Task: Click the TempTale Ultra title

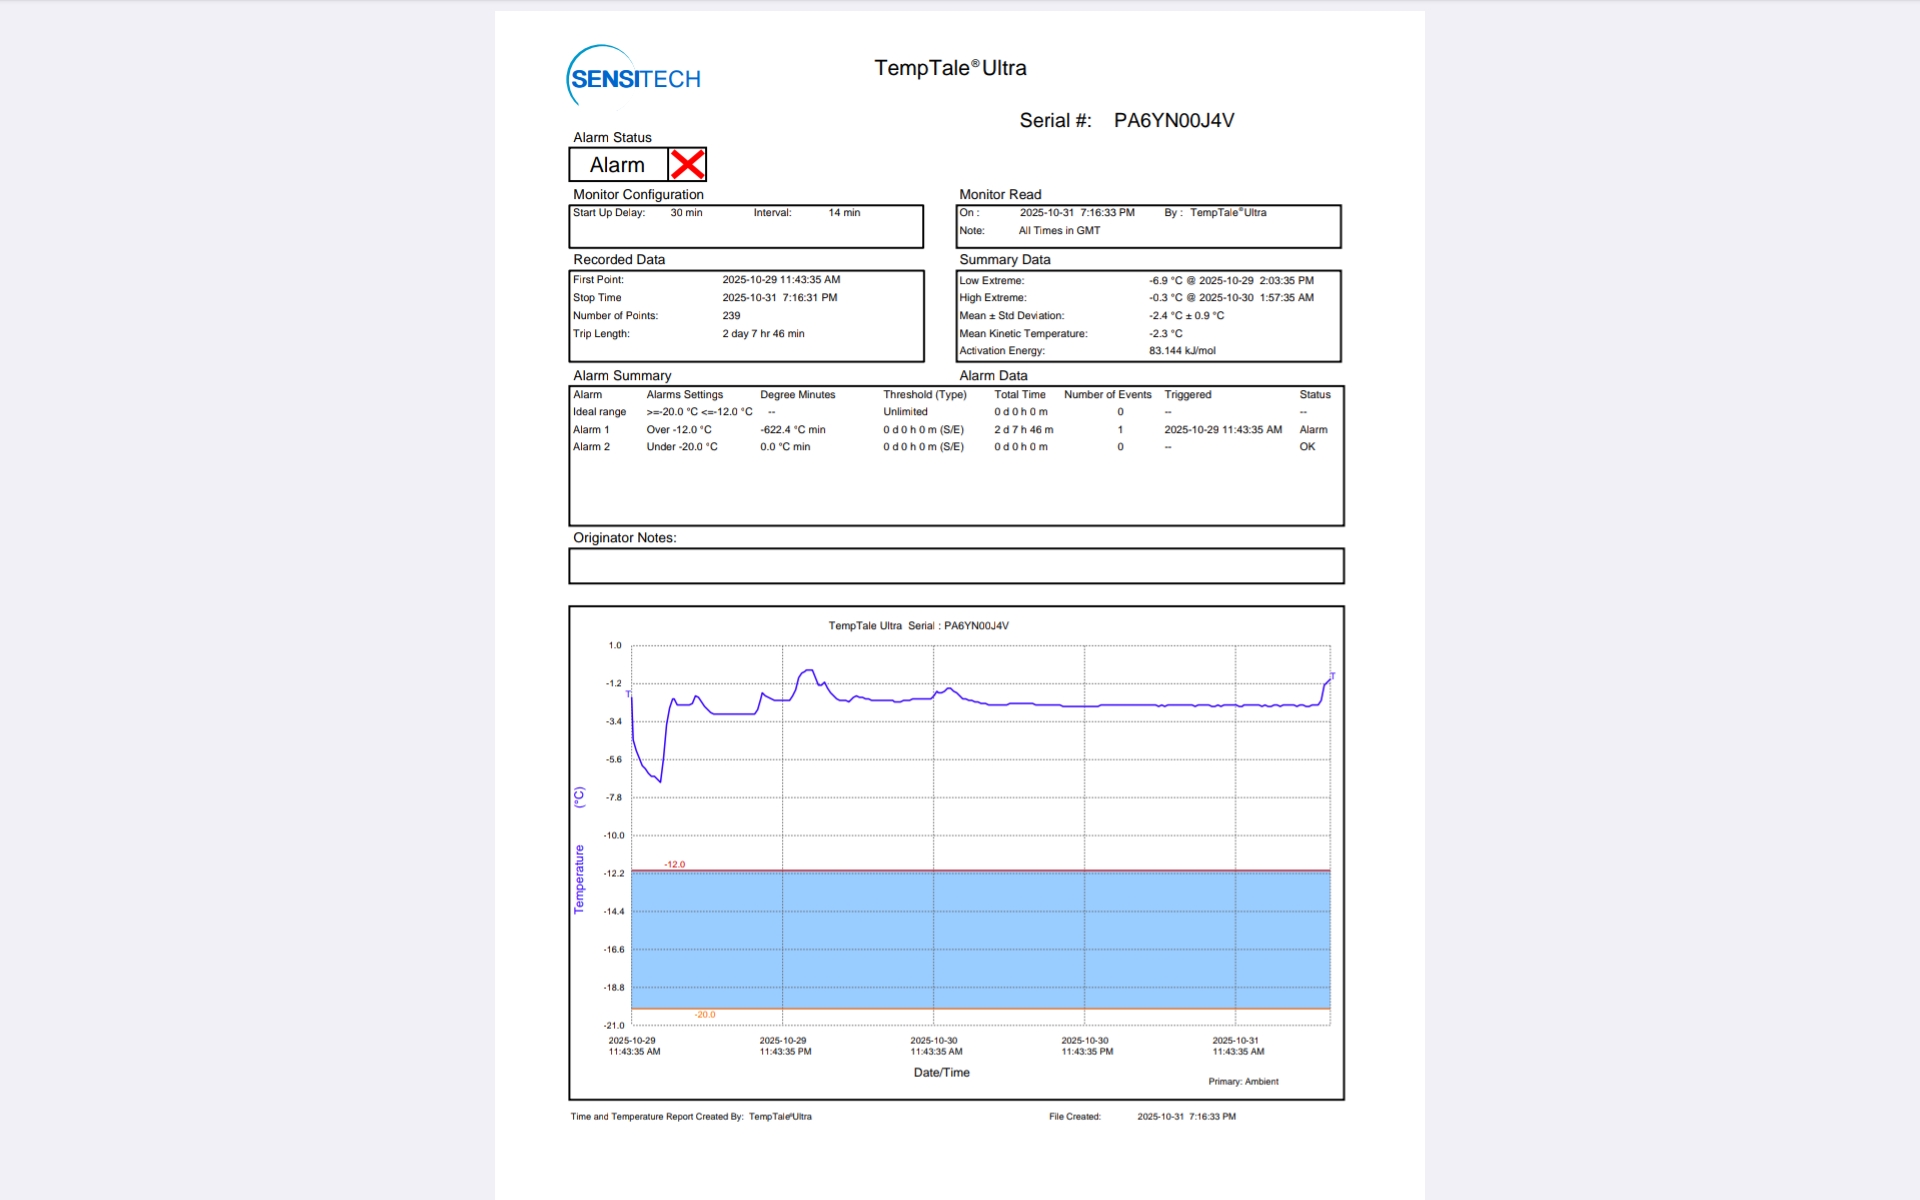Action: 950,68
